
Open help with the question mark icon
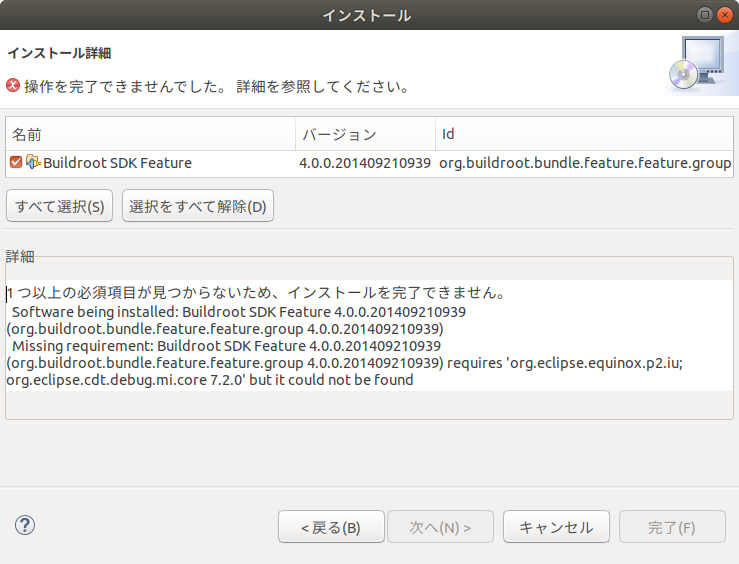coord(25,525)
